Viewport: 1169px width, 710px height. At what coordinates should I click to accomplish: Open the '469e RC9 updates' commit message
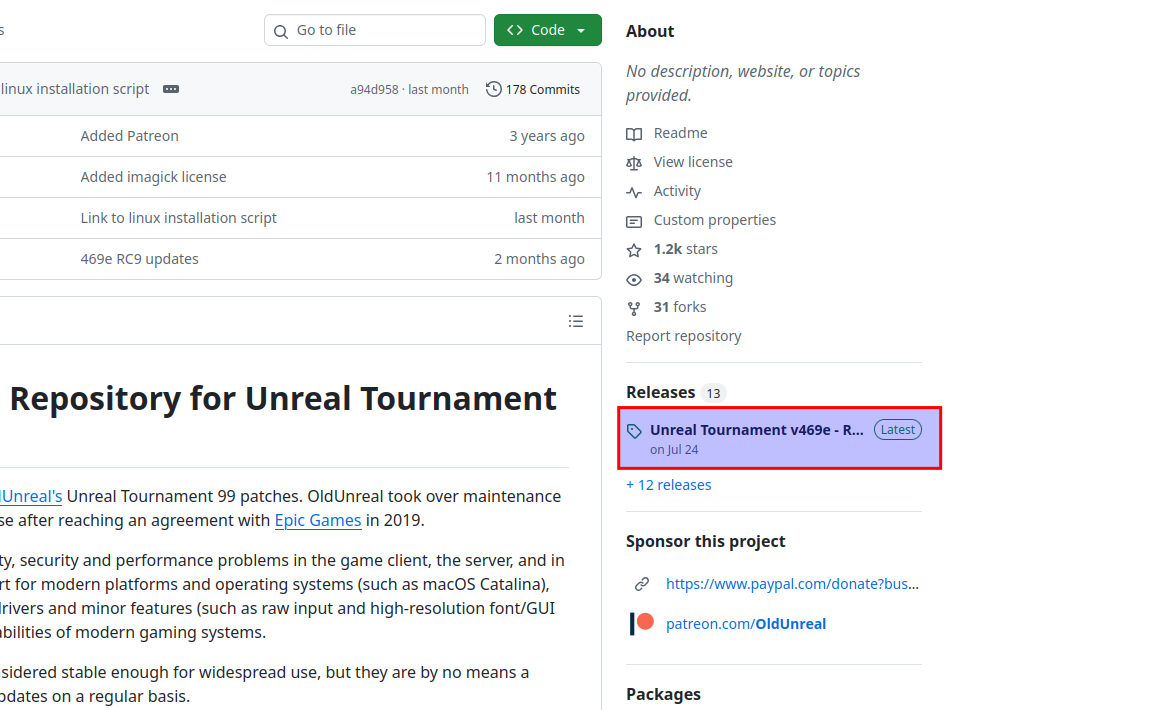pyautogui.click(x=139, y=259)
